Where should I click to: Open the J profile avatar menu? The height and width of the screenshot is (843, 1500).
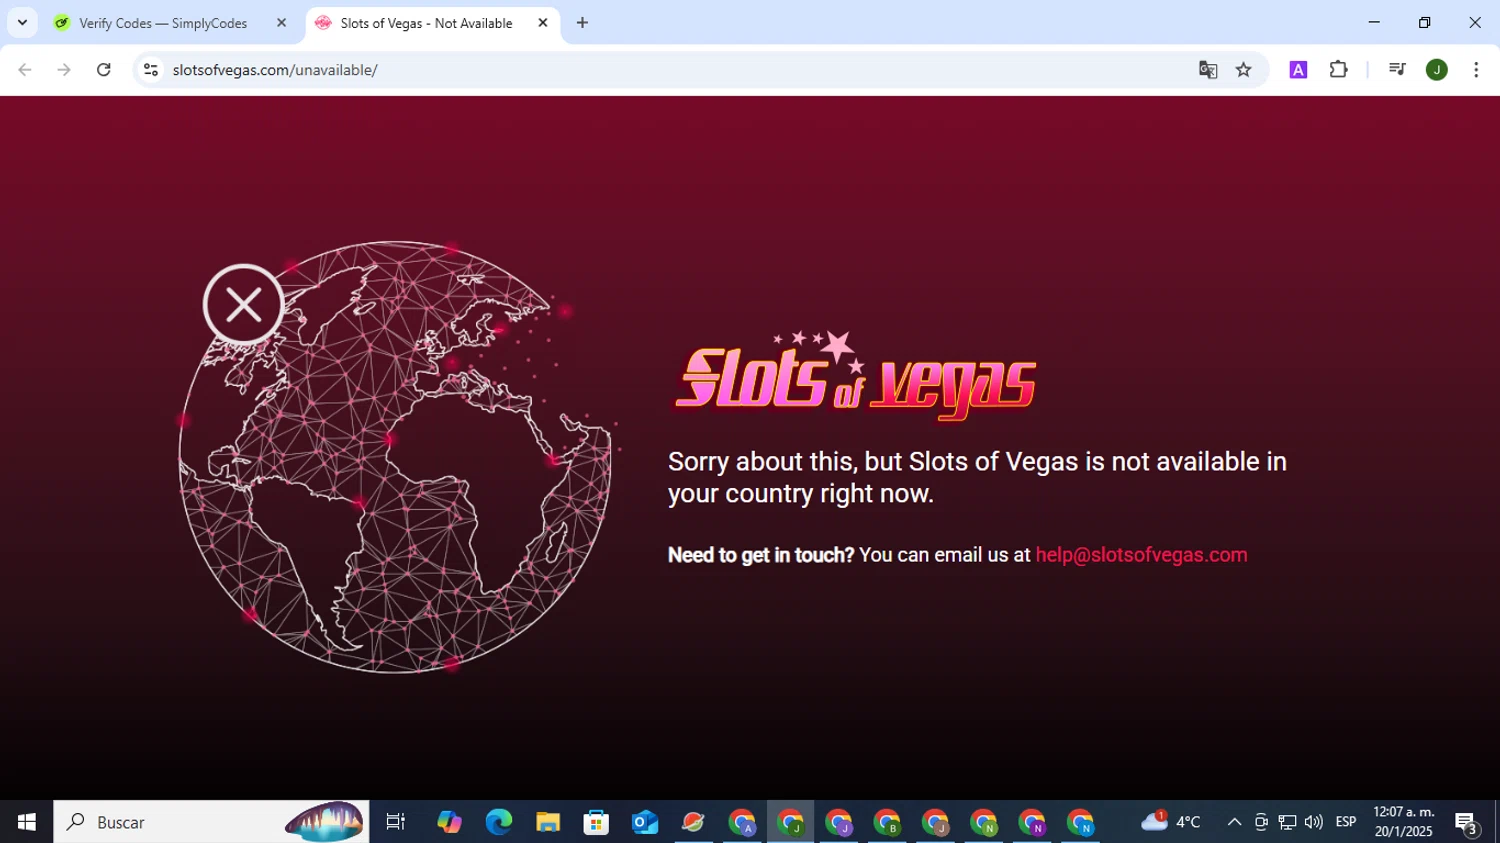(x=1437, y=70)
